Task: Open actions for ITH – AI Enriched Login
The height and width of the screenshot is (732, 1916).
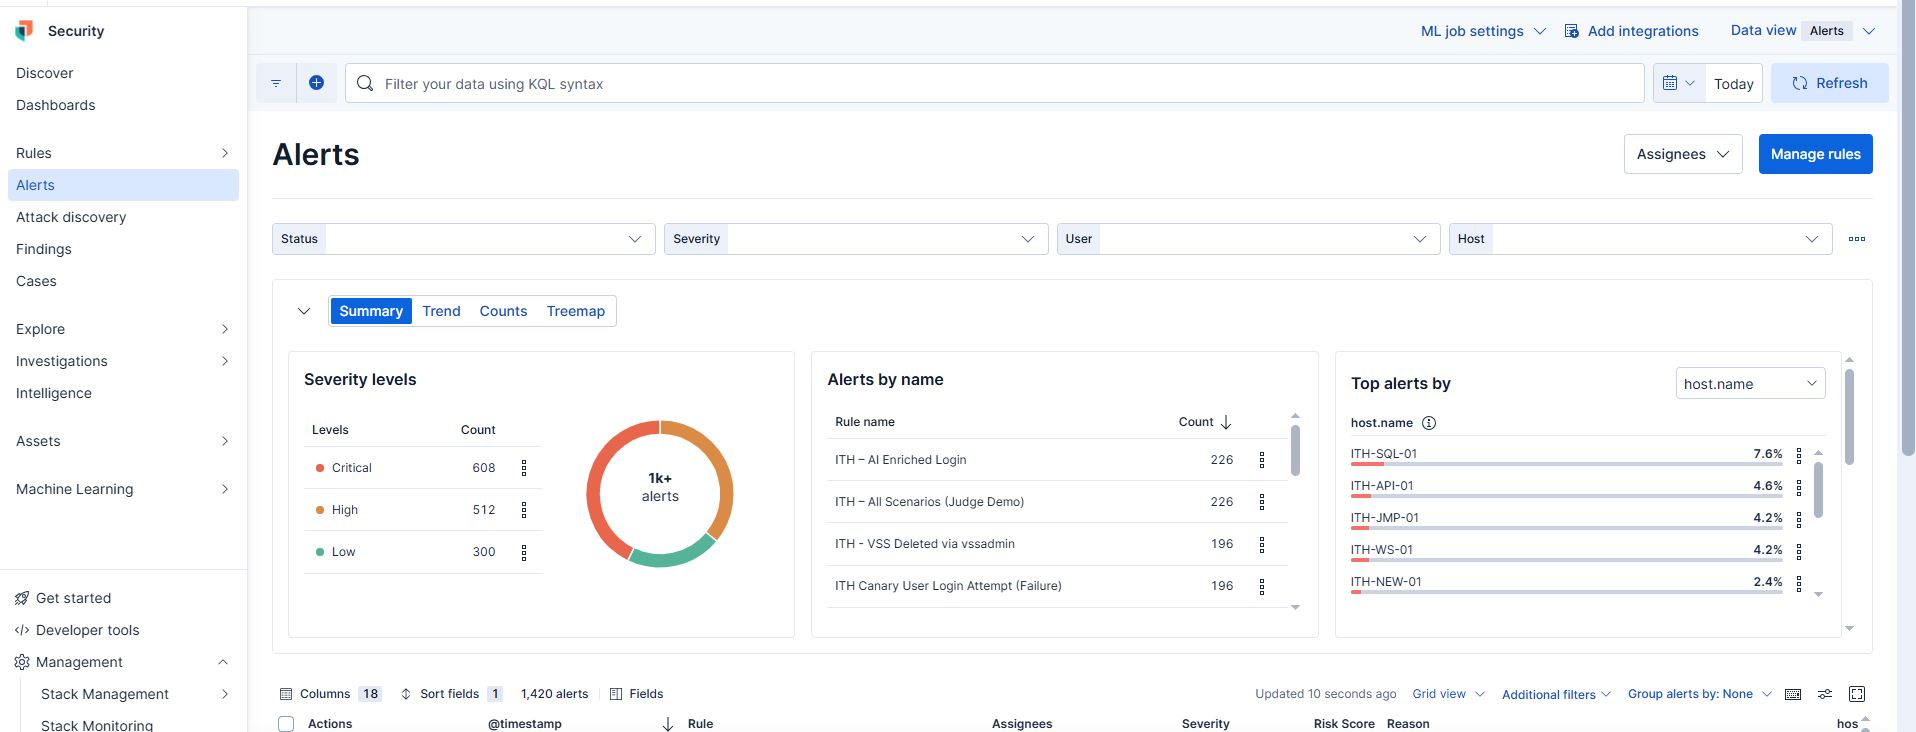Action: click(1262, 460)
